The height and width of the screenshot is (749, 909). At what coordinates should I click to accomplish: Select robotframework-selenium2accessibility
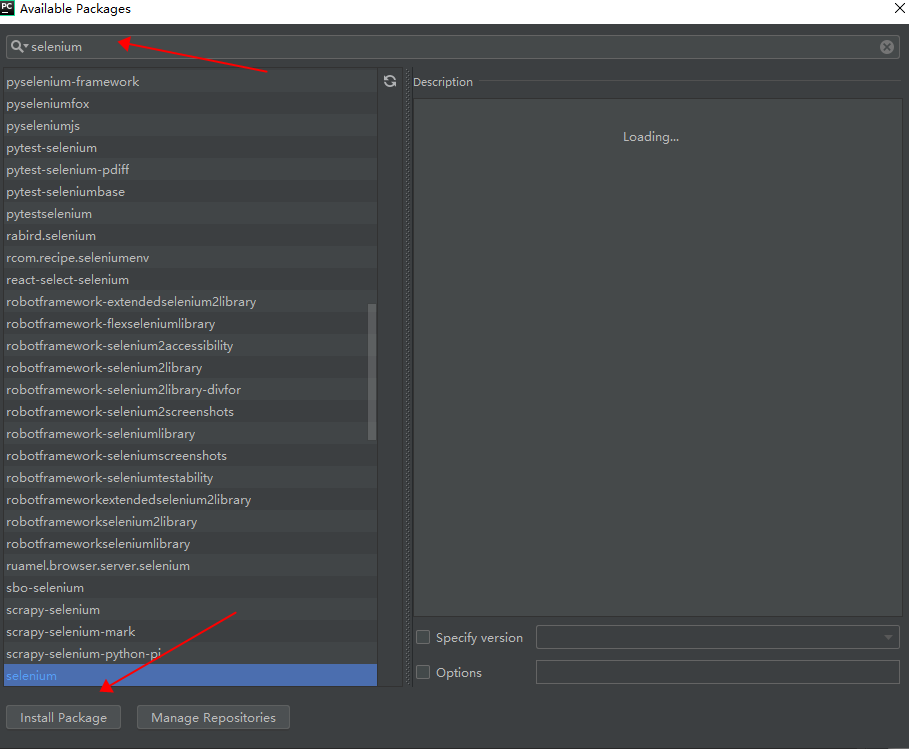(x=190, y=346)
